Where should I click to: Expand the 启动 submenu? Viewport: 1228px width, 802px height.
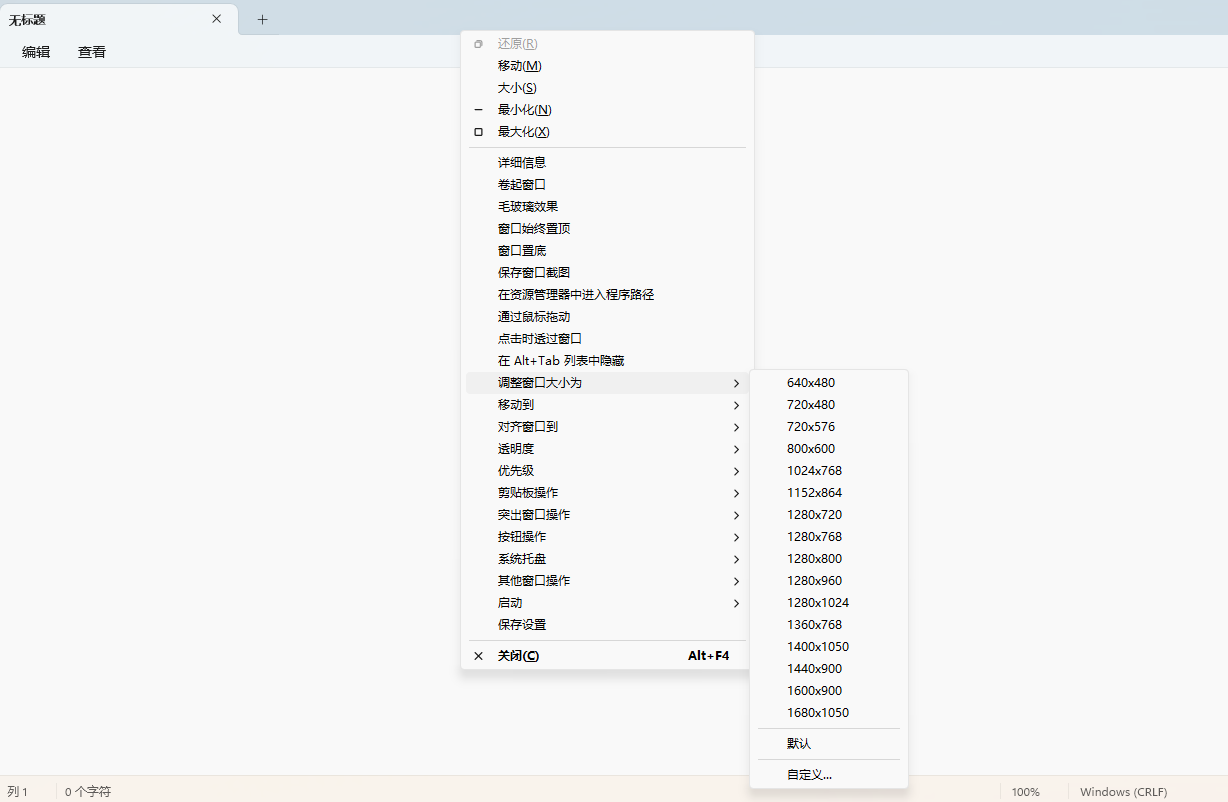607,602
